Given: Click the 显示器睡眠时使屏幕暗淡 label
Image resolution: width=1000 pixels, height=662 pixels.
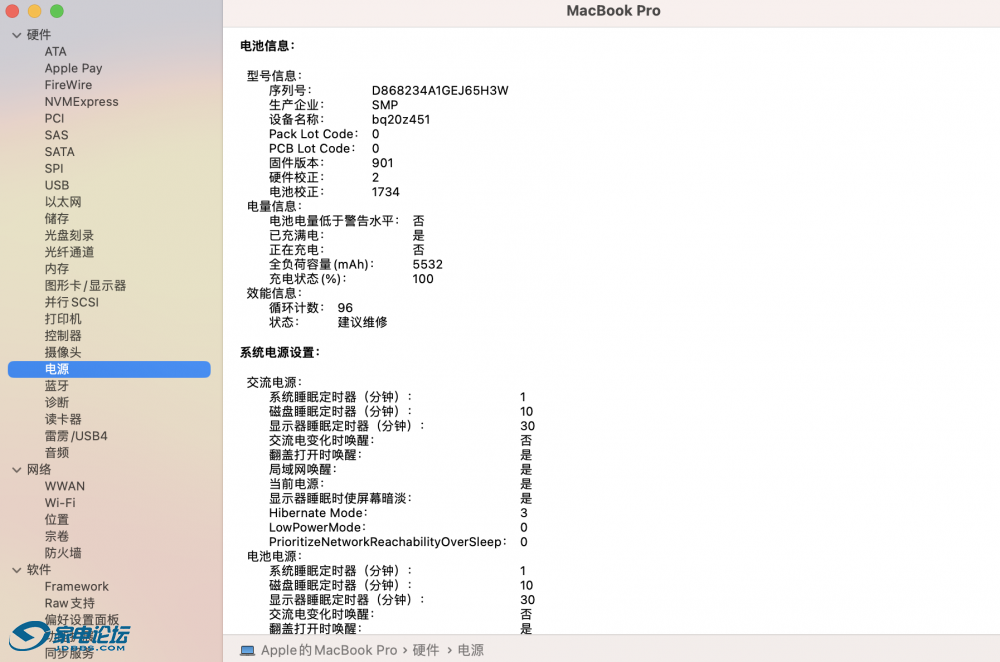Looking at the screenshot, I should (x=340, y=499).
